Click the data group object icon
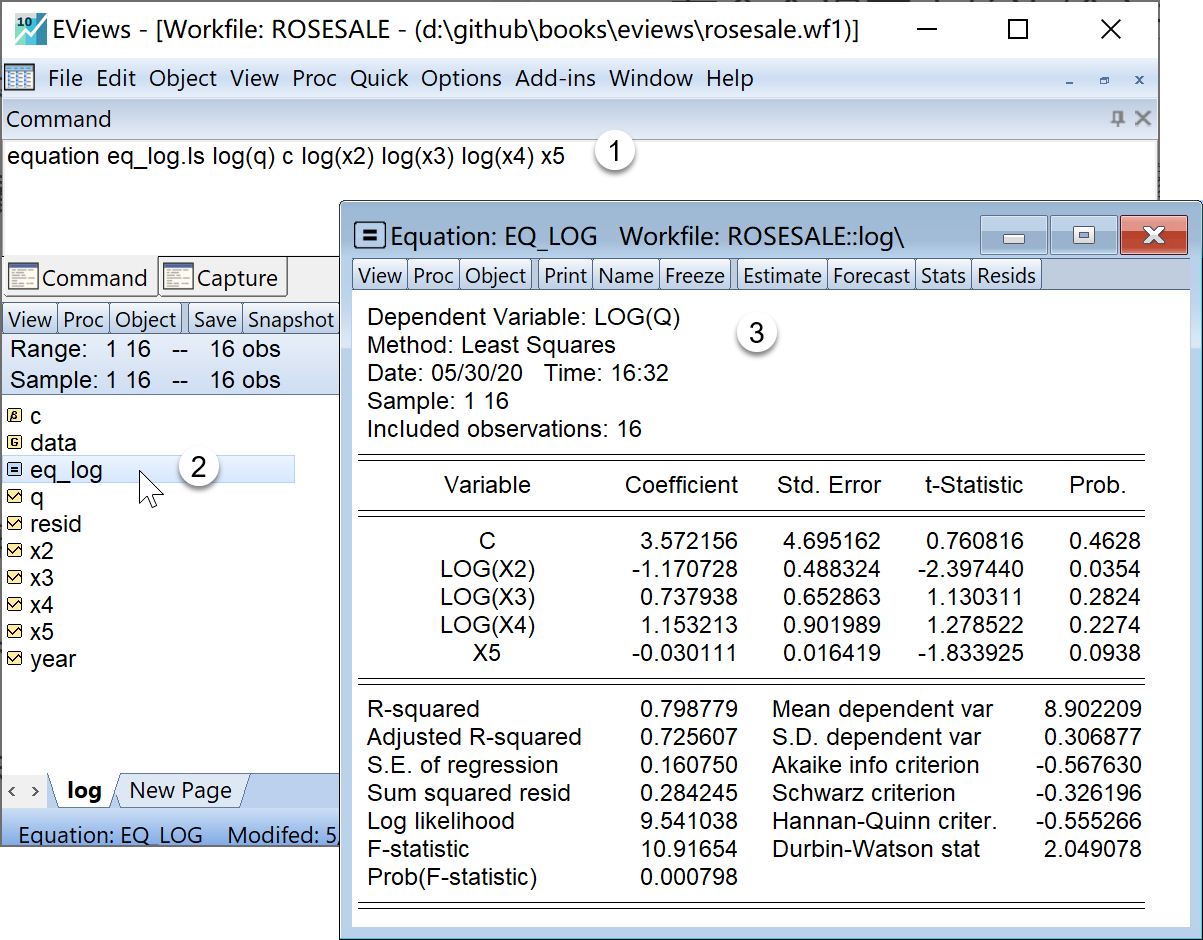This screenshot has width=1203, height=940. click(15, 443)
